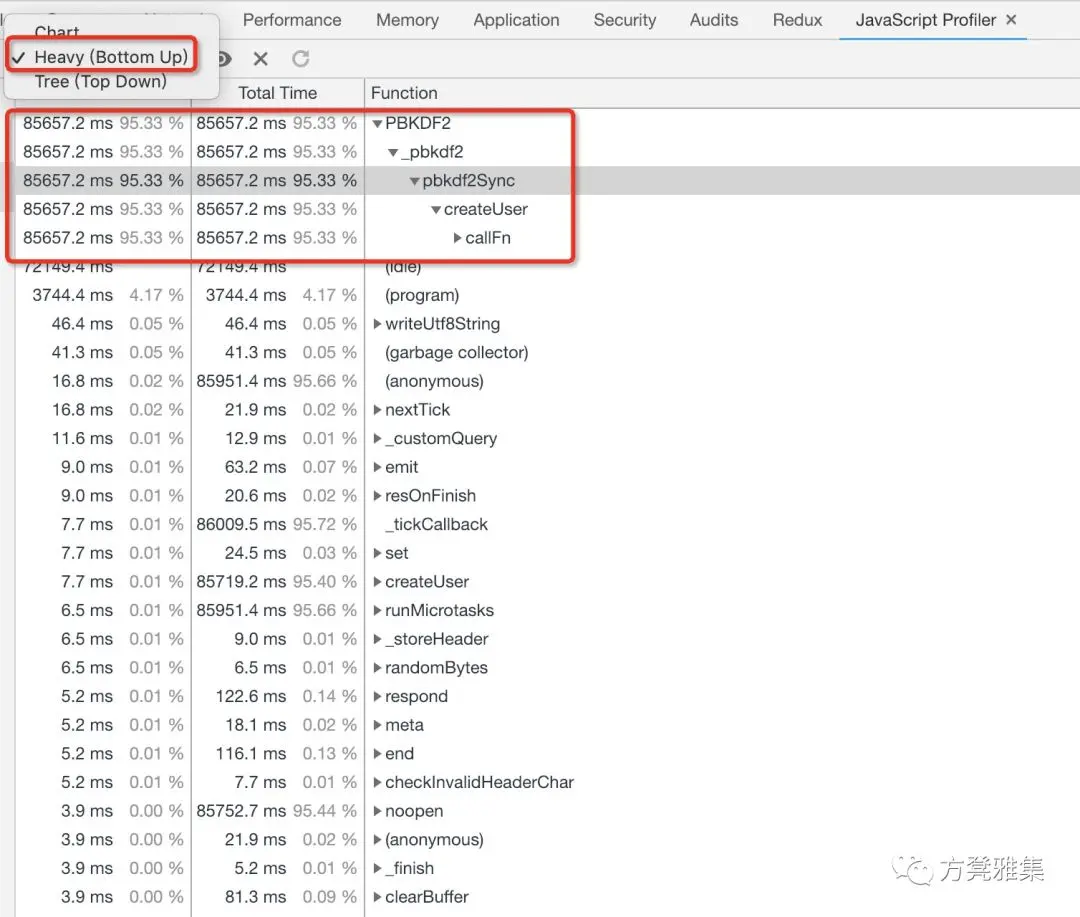Click the 85752.7 ms total time cell
The height and width of the screenshot is (917, 1080).
coord(241,811)
